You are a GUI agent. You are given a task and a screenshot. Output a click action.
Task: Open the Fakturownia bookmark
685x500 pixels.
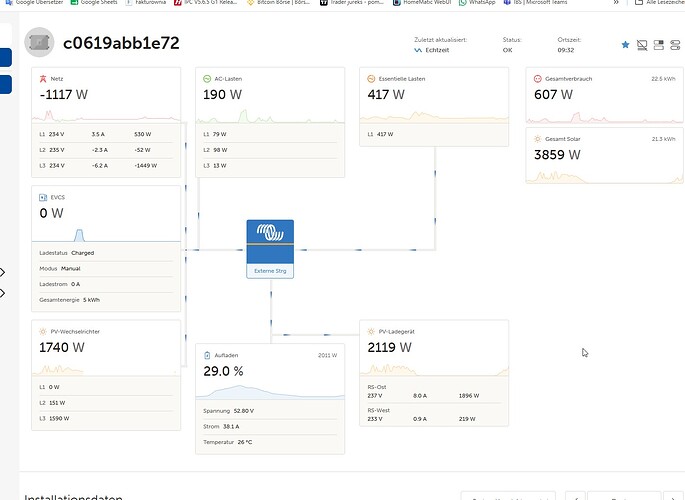pos(146,2)
